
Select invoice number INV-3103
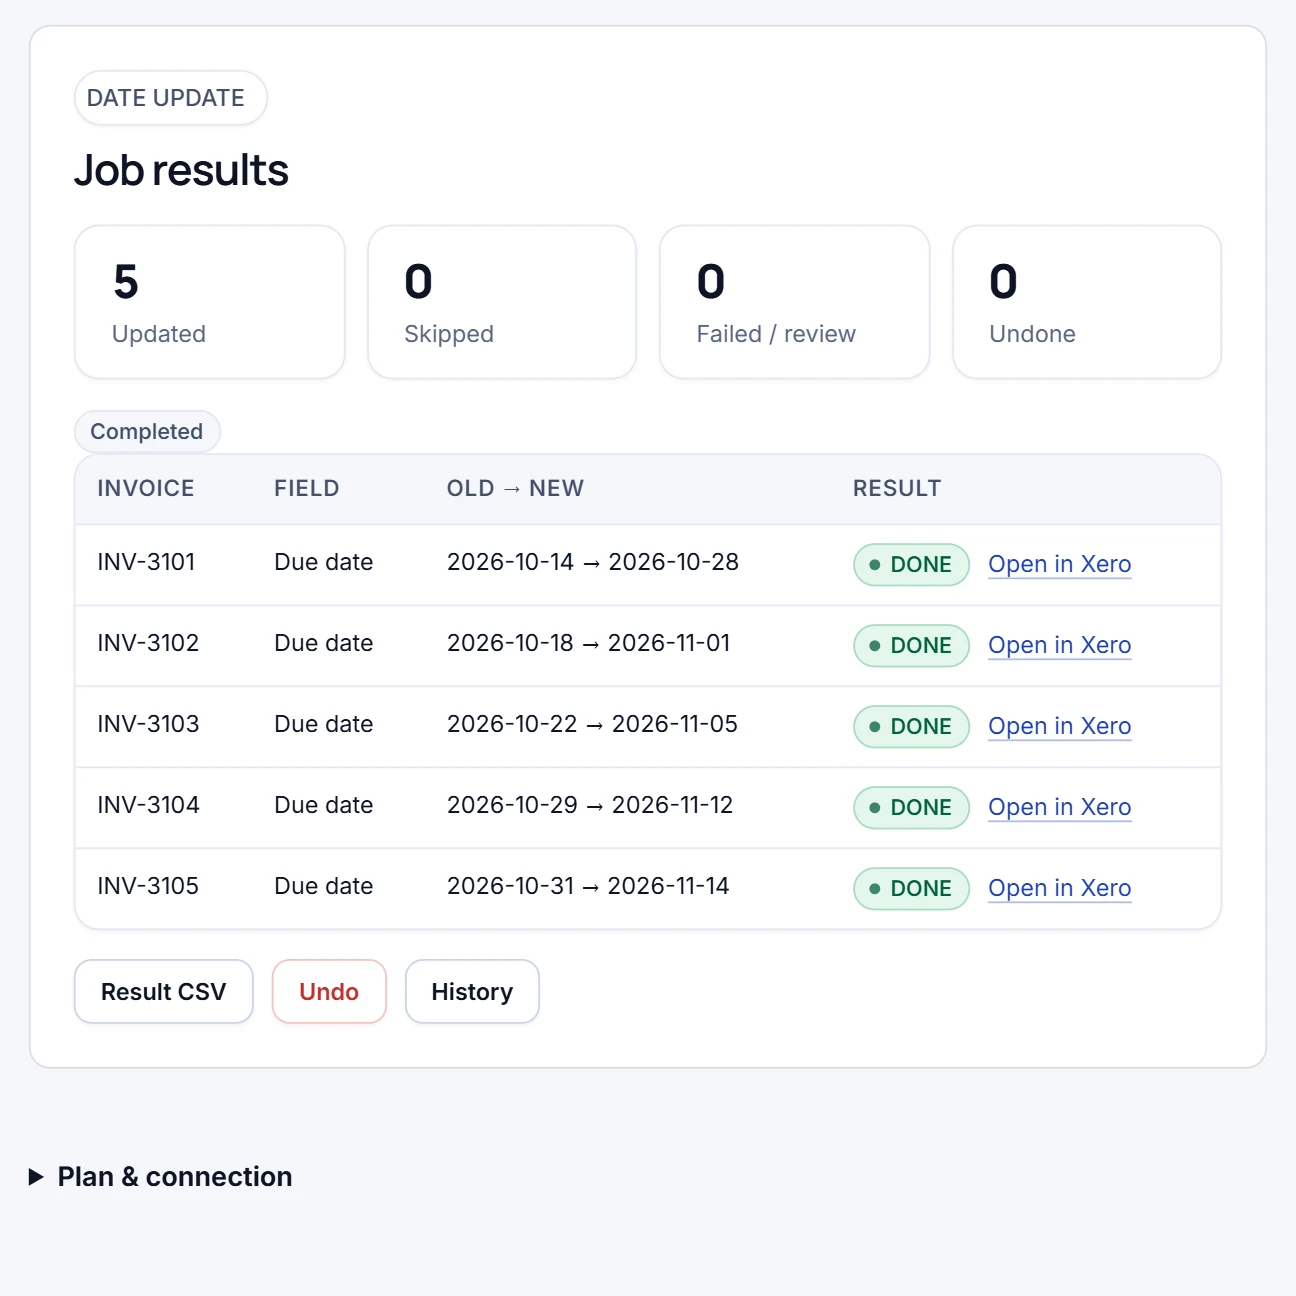(x=148, y=724)
